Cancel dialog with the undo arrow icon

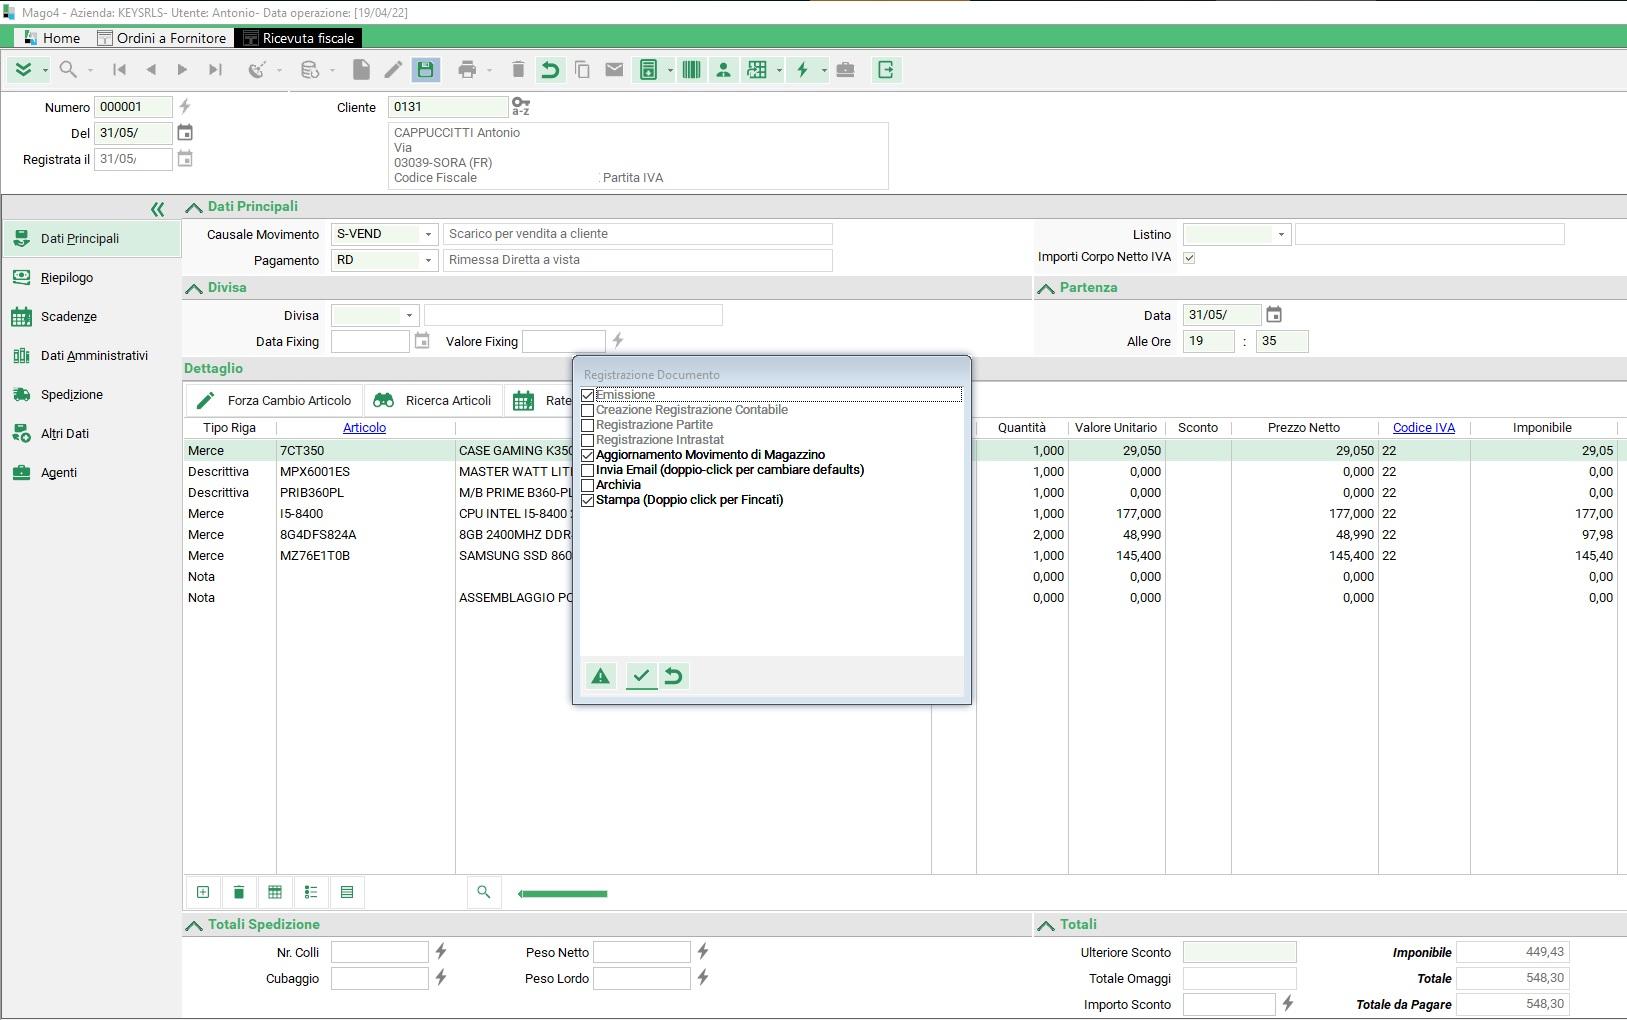point(674,677)
